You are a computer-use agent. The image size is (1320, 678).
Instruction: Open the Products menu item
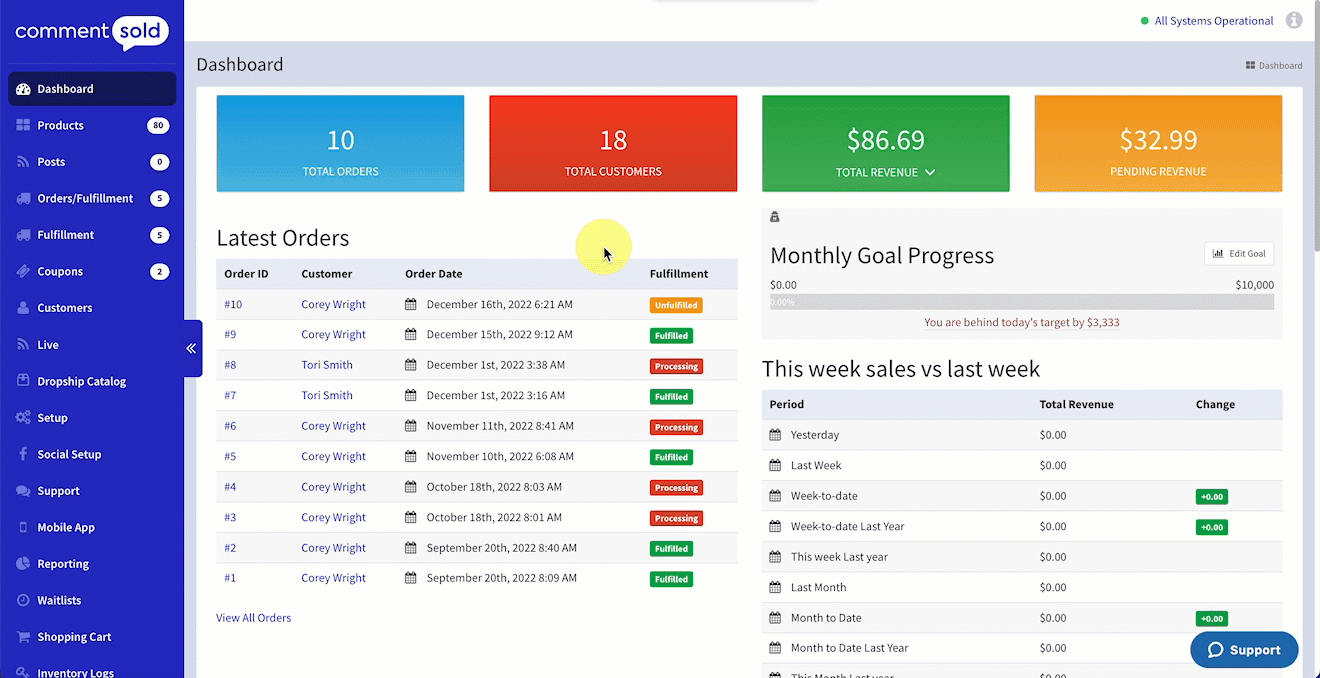click(x=60, y=126)
